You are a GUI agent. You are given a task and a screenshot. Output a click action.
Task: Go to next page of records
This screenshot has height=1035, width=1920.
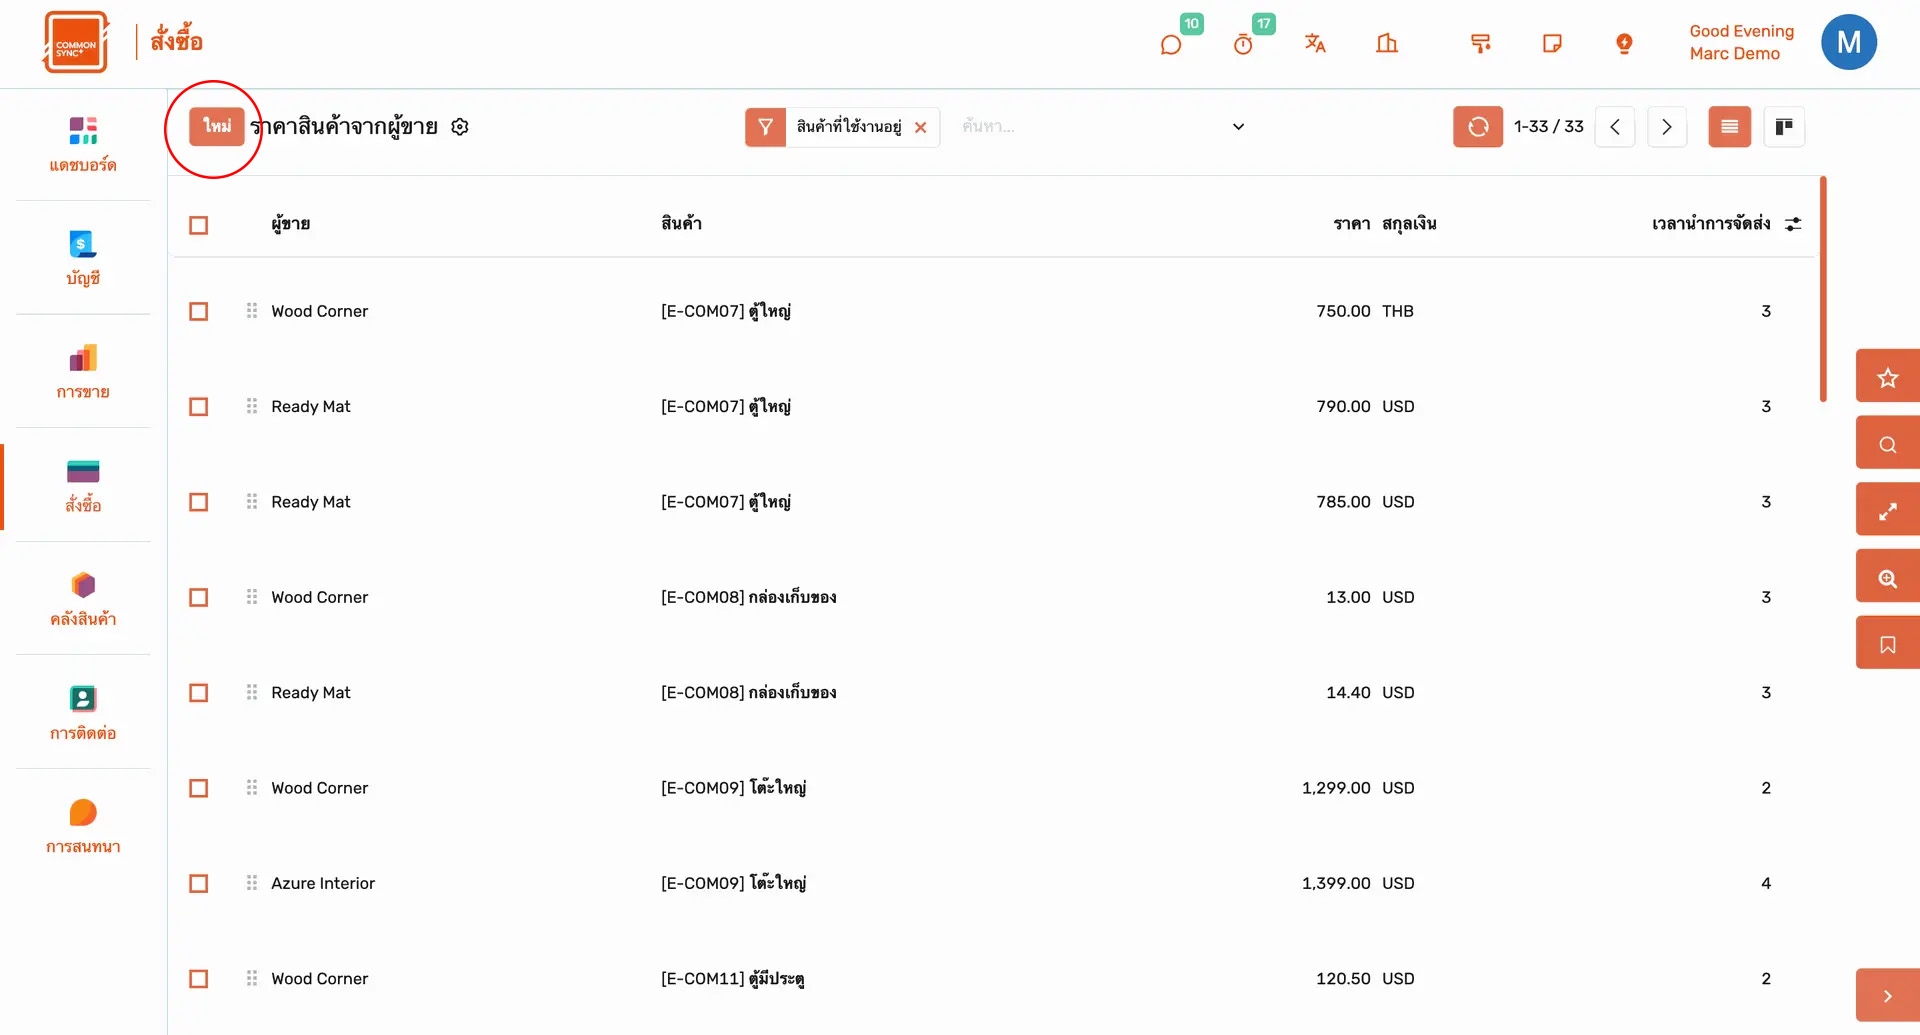1666,127
